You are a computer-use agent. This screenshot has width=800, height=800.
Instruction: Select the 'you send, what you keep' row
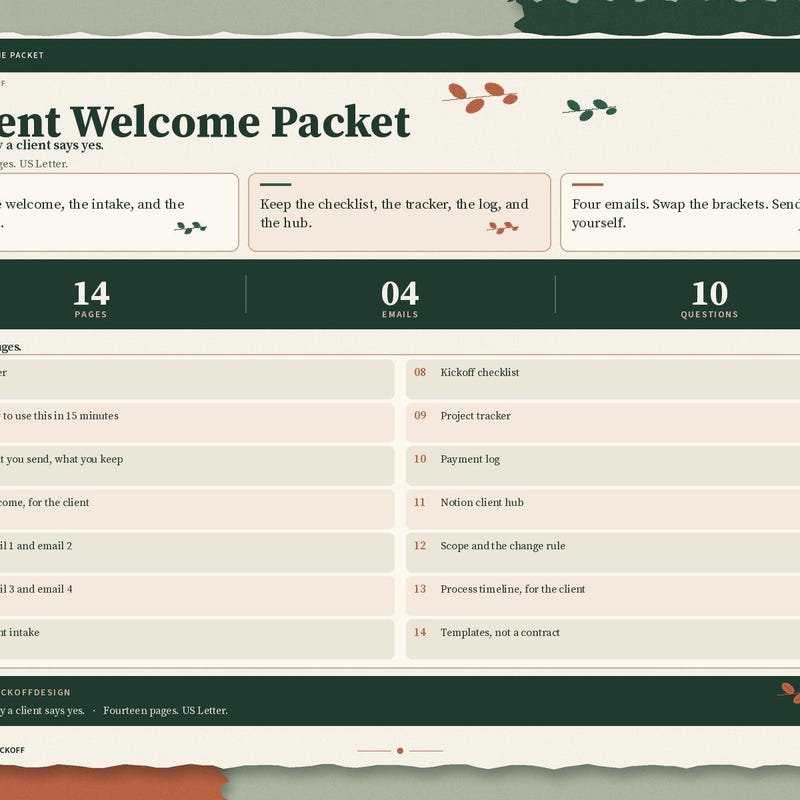pos(197,466)
